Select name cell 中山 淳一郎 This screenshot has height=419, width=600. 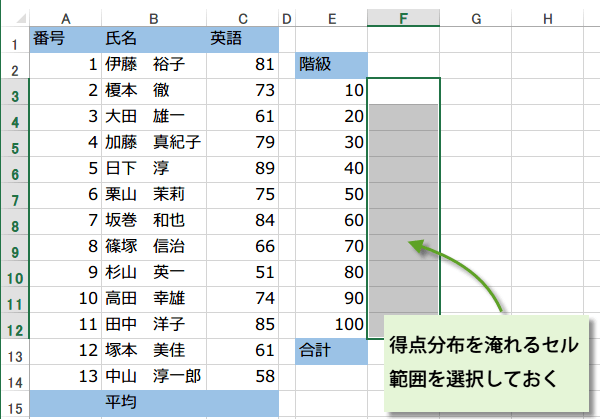point(154,378)
